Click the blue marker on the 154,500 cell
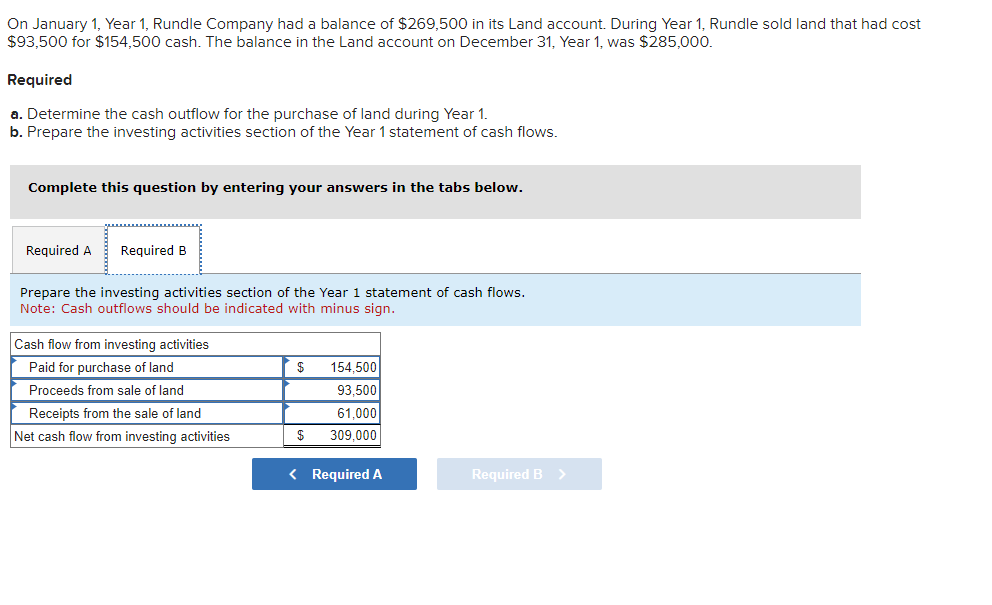This screenshot has height=605, width=992. [x=288, y=360]
